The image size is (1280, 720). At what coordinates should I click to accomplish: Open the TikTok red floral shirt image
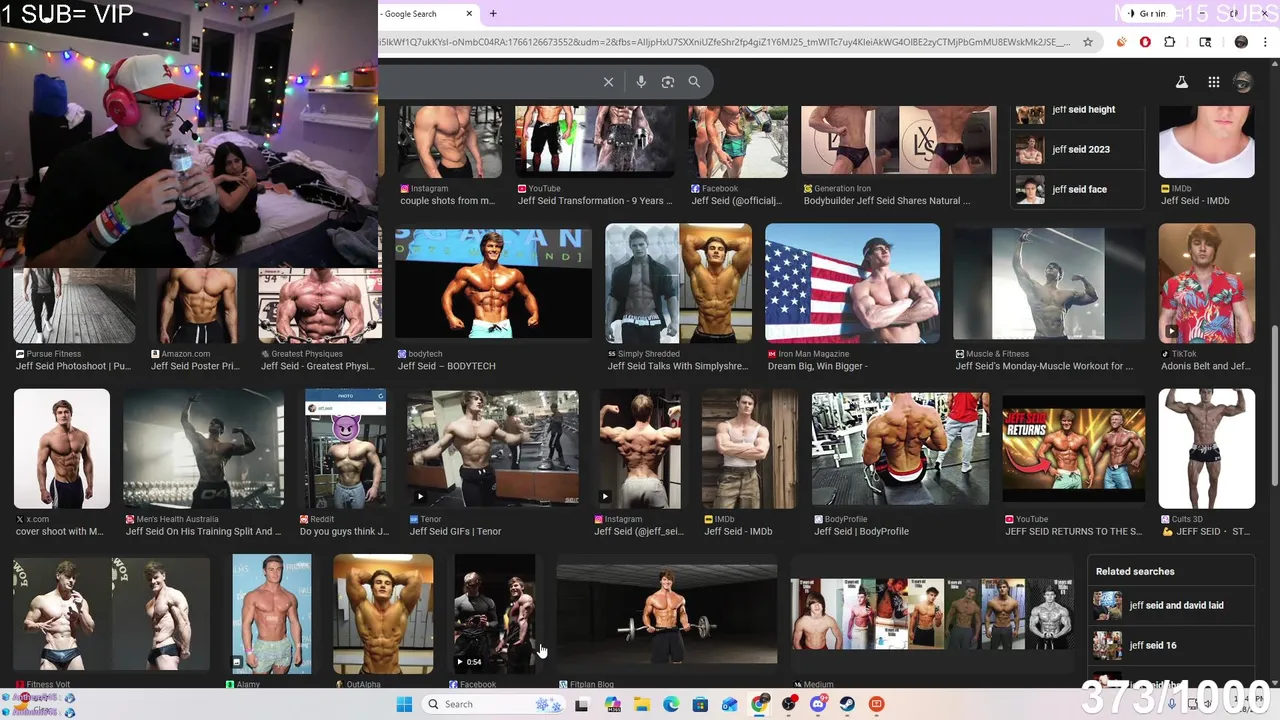click(x=1206, y=283)
